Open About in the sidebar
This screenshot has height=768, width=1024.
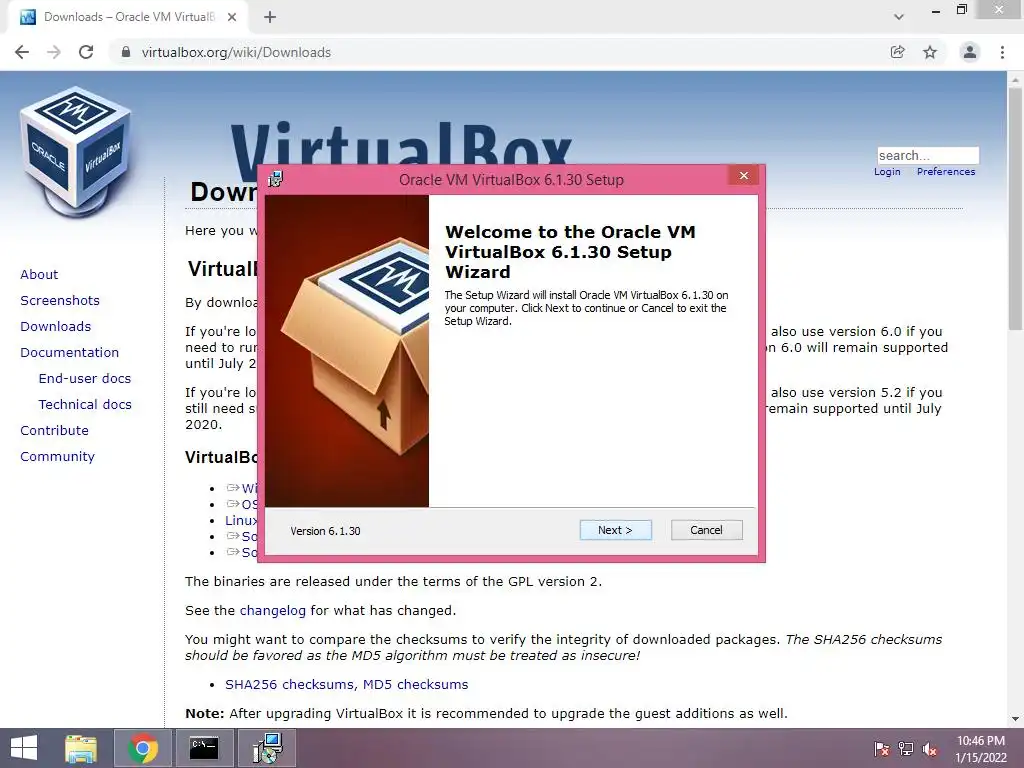39,274
